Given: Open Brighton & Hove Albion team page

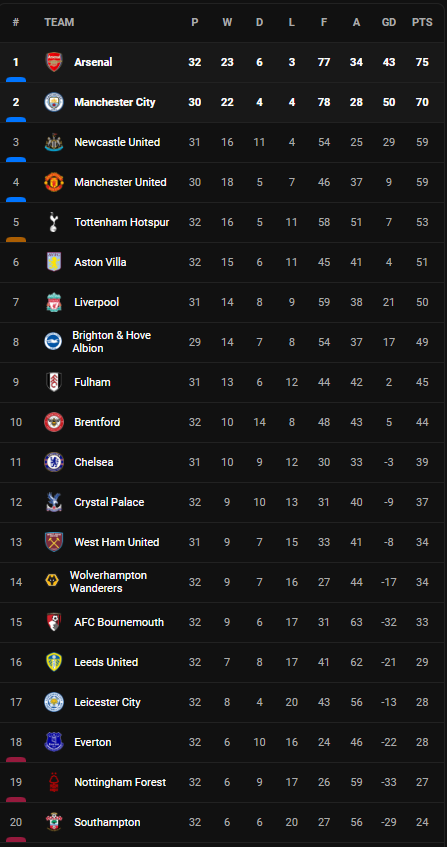Looking at the screenshot, I should [x=112, y=342].
